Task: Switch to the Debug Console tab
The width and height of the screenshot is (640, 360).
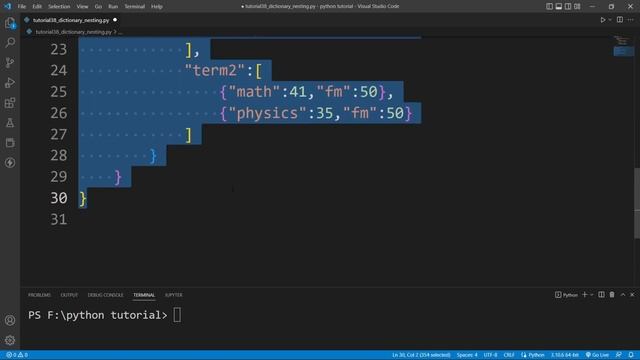Action: 105,295
